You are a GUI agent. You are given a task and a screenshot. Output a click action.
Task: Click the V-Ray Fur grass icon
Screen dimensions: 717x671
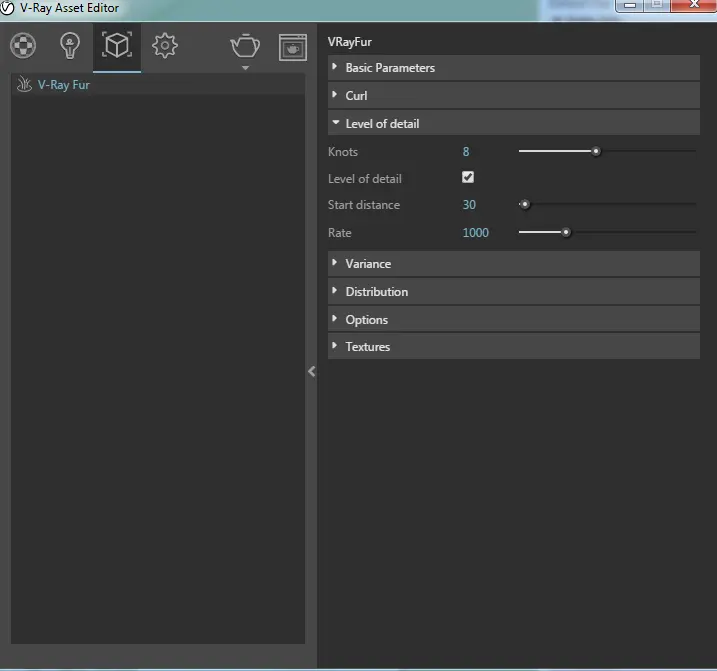click(25, 85)
